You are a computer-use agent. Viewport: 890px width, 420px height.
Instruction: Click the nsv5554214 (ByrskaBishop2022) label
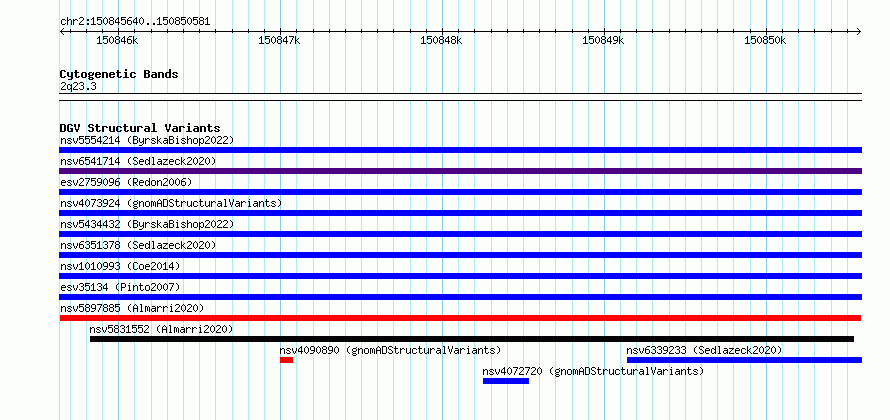147,140
